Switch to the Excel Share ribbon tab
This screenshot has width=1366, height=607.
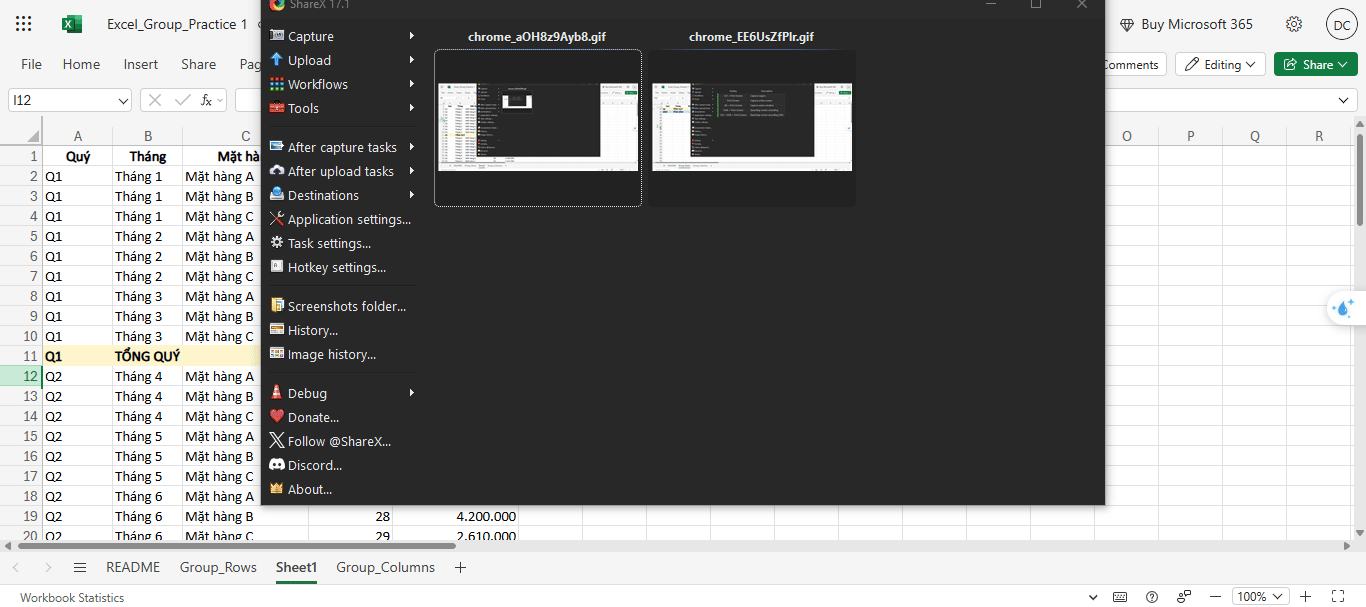click(x=199, y=64)
